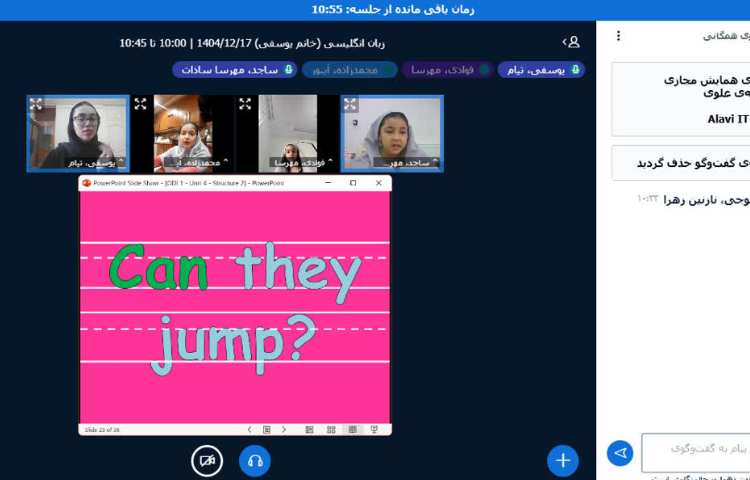Click the 'Alavi IT' text in chat

pyautogui.click(x=727, y=119)
